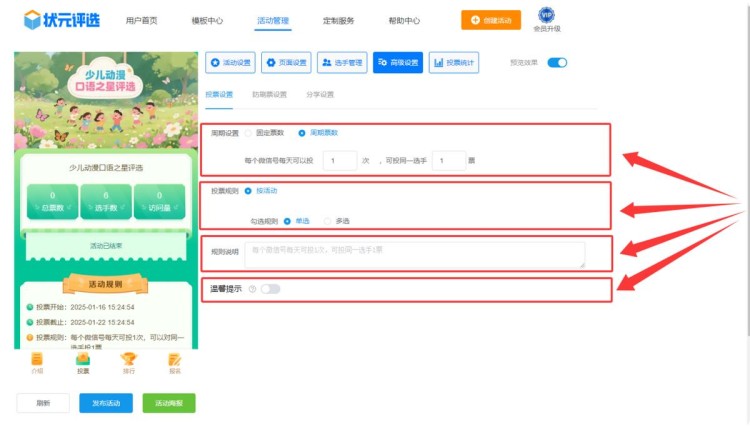
Task: Click the 报名 sign-up icon
Action: (175, 360)
